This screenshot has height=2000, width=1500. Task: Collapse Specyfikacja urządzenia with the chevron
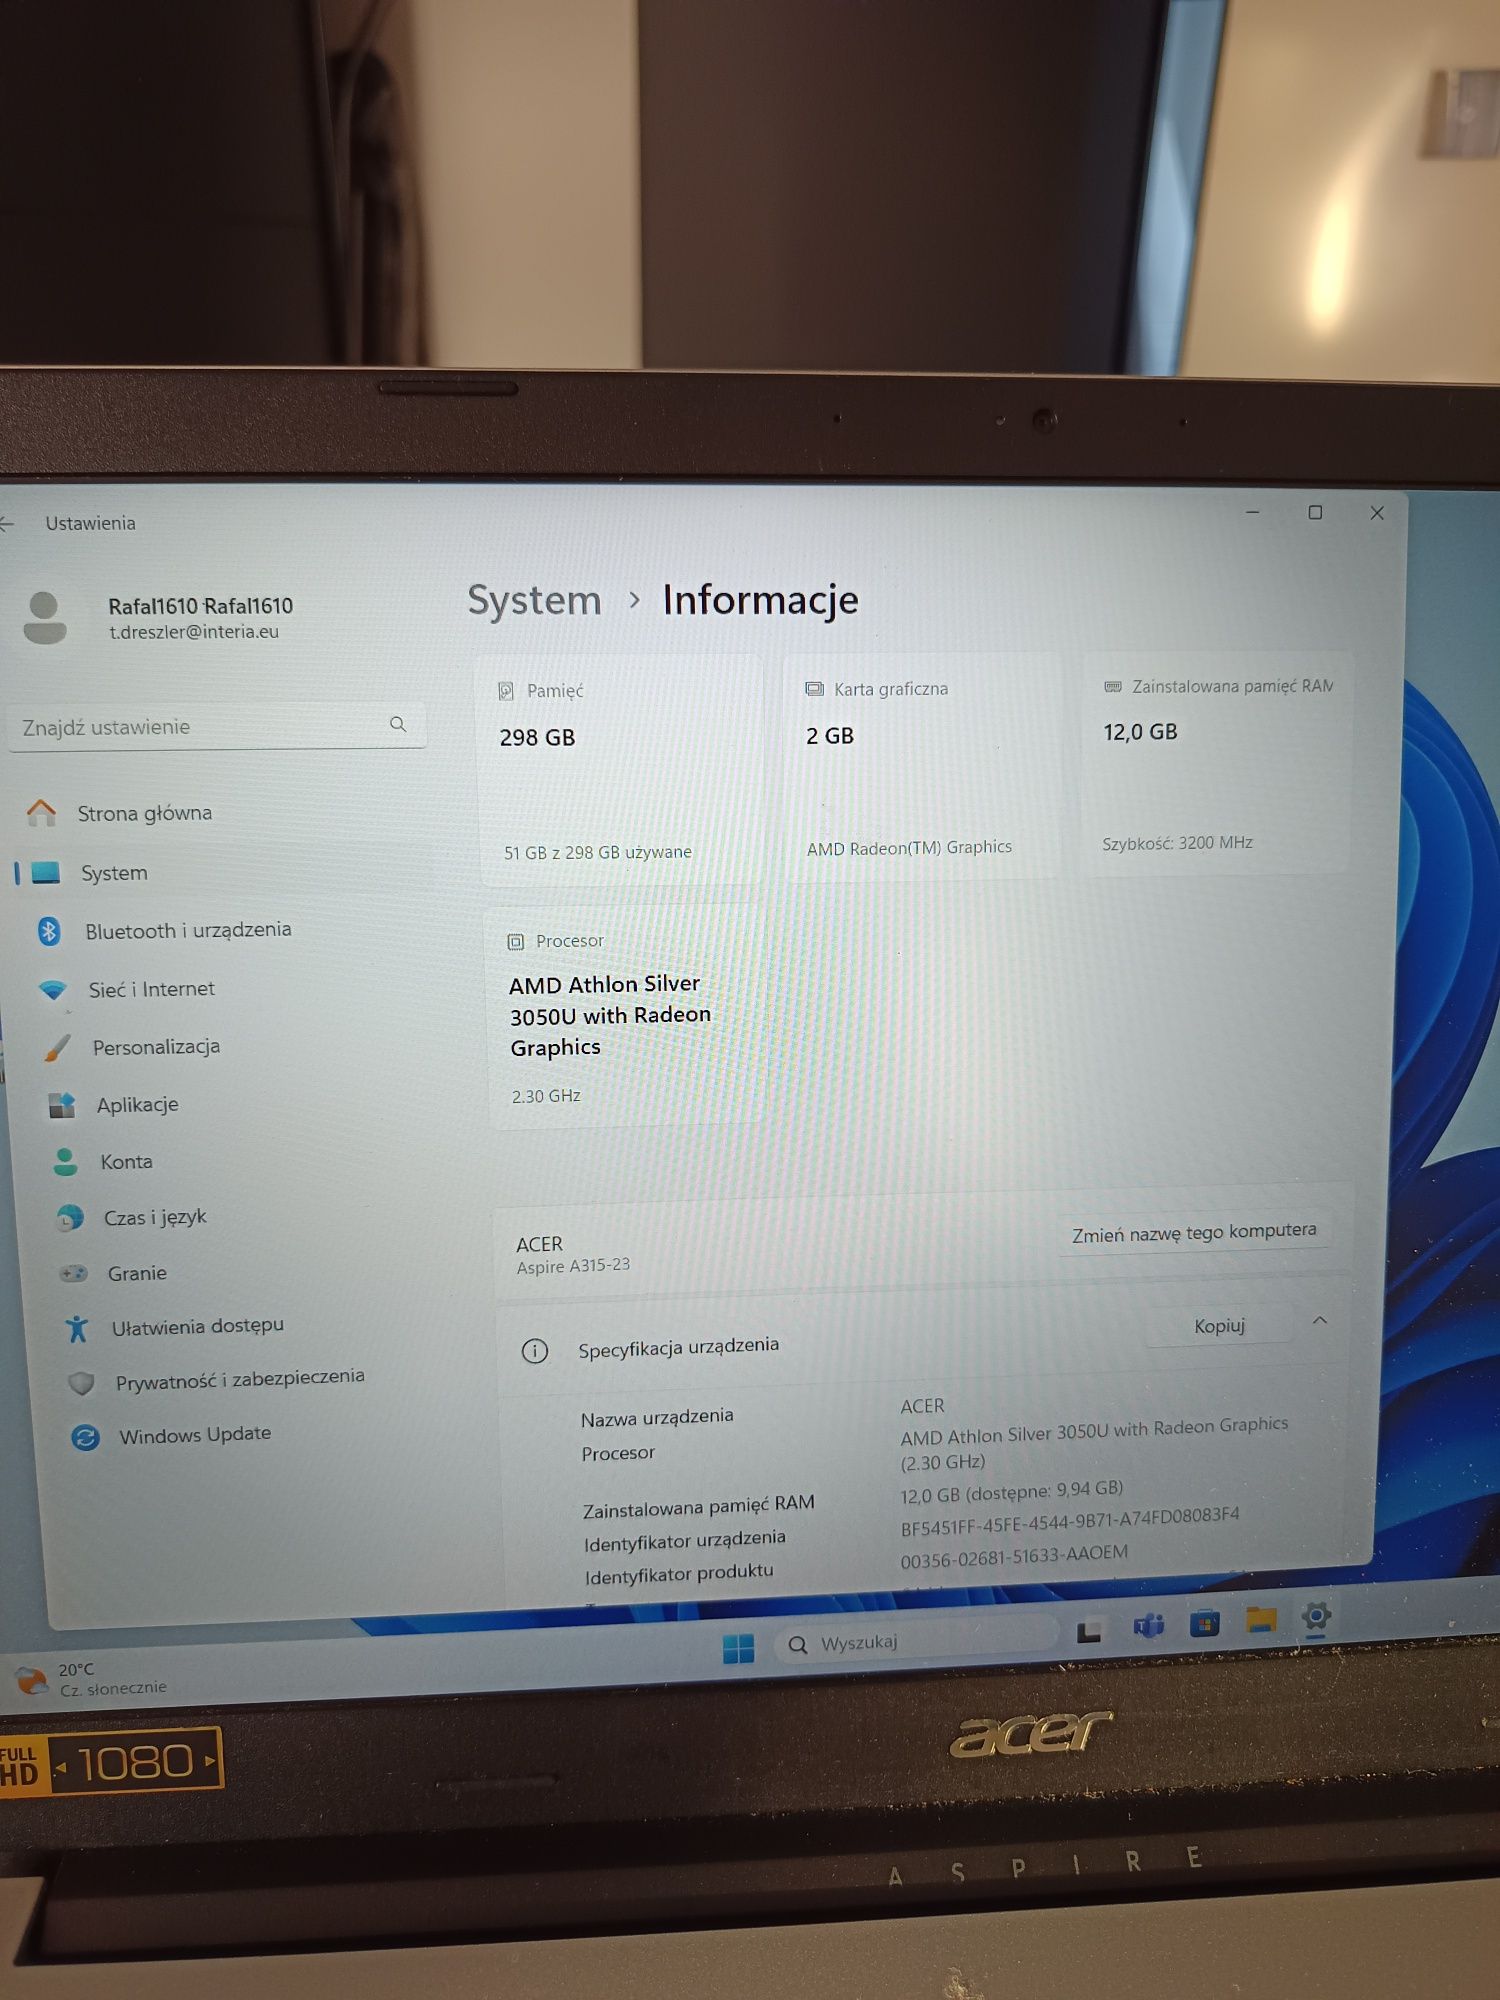click(1320, 1321)
